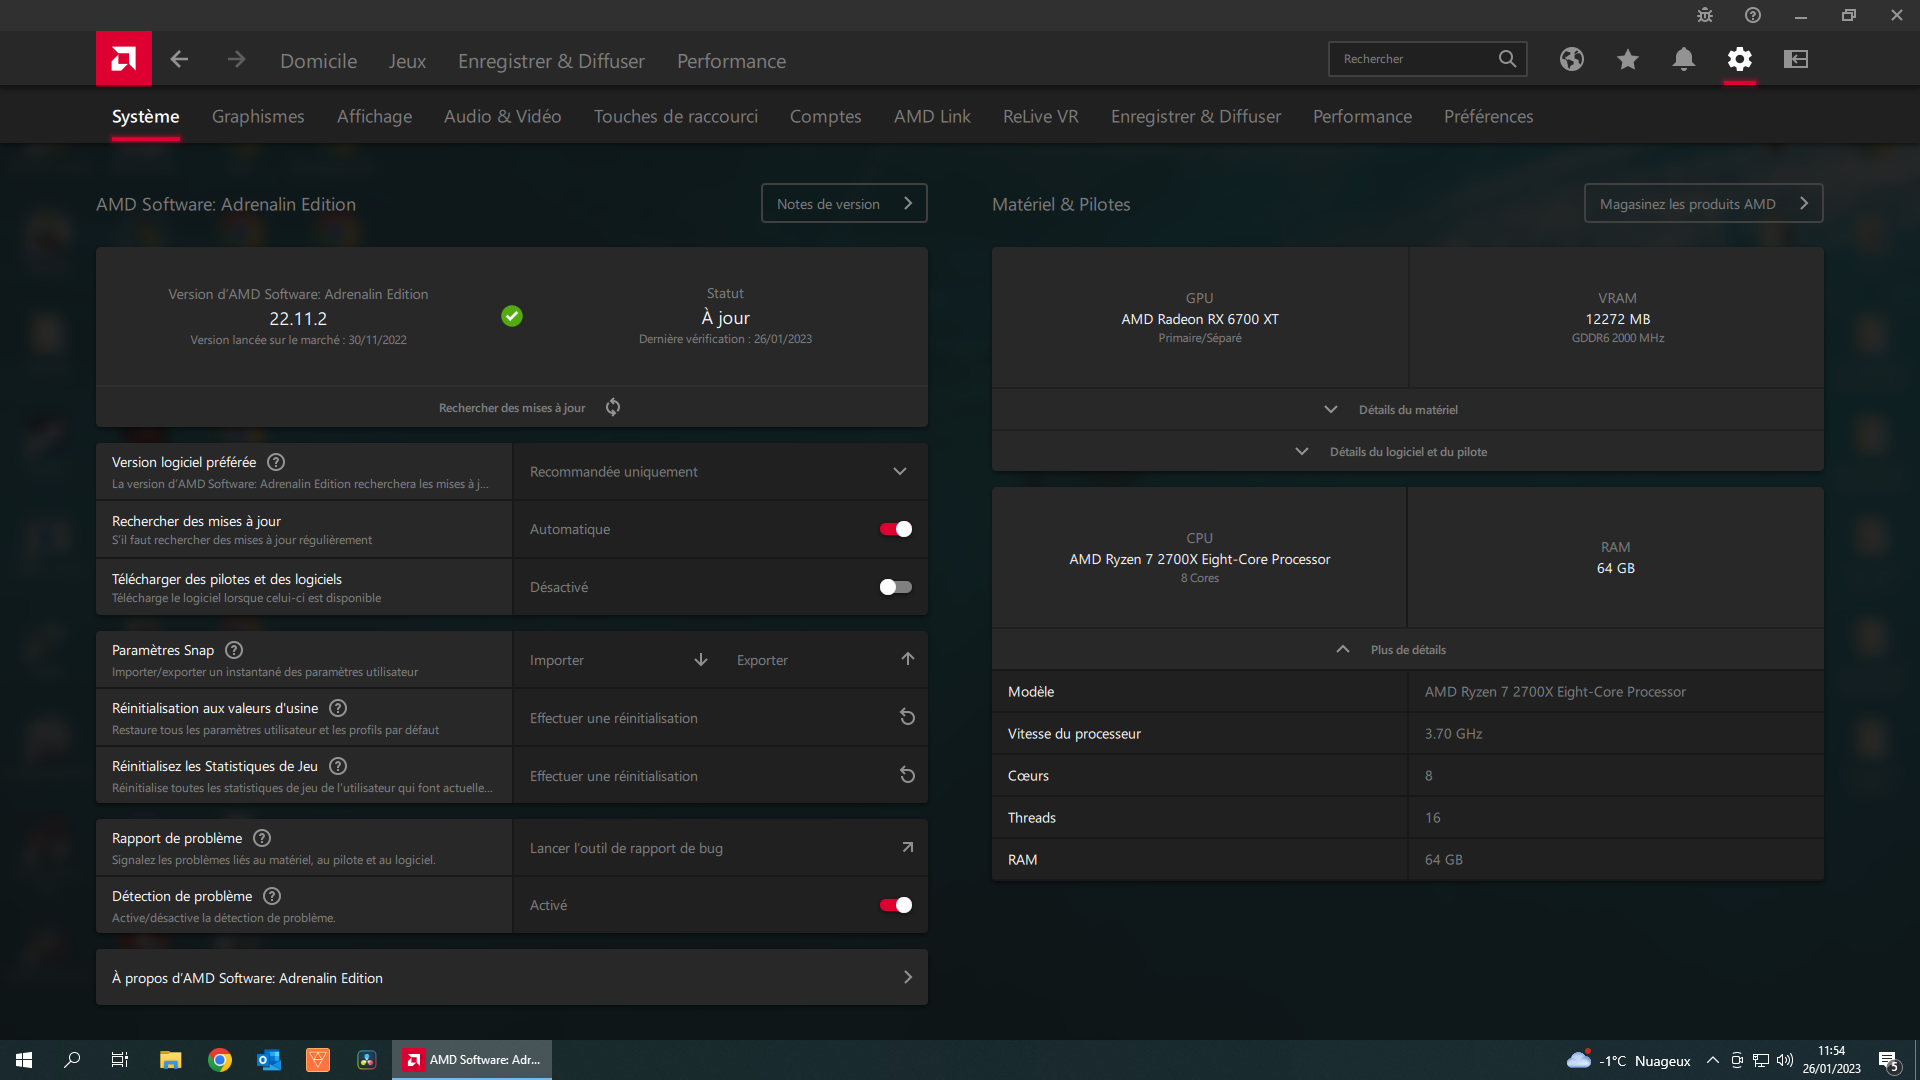Switch to the Affichage tab
The height and width of the screenshot is (1080, 1920).
[x=374, y=116]
